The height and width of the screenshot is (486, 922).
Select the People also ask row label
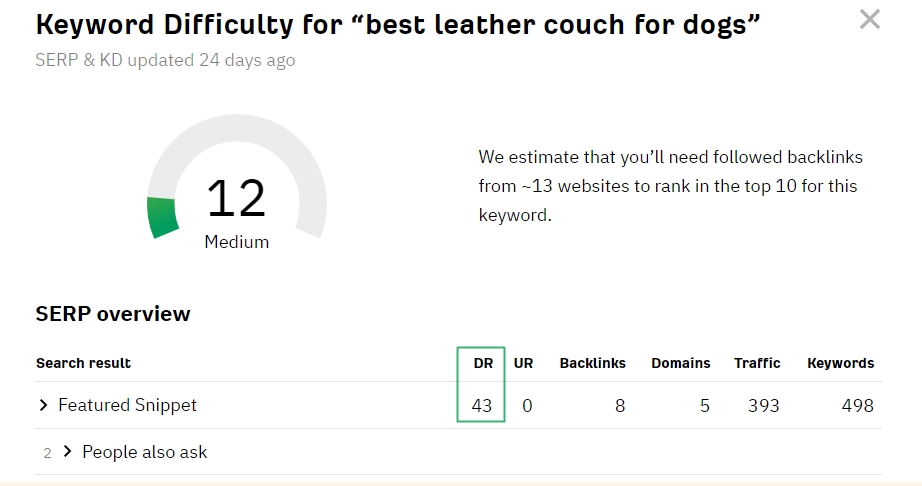(145, 452)
